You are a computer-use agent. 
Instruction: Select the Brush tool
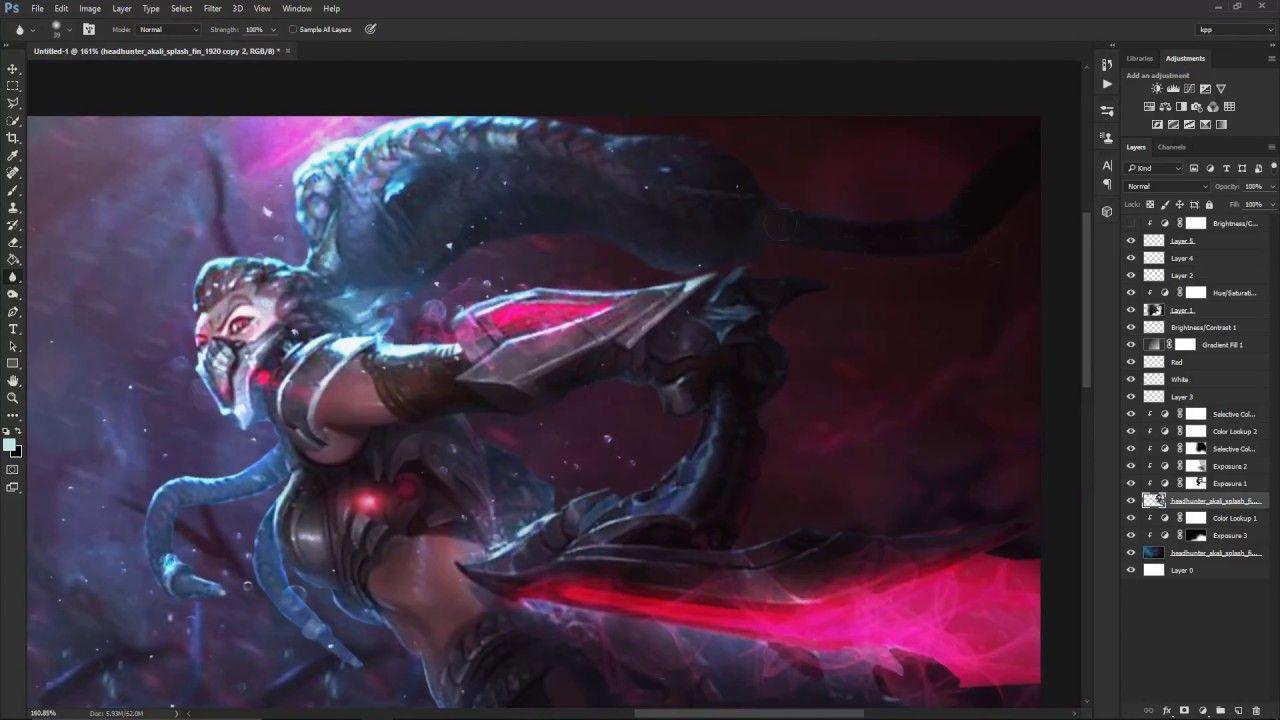pyautogui.click(x=13, y=190)
